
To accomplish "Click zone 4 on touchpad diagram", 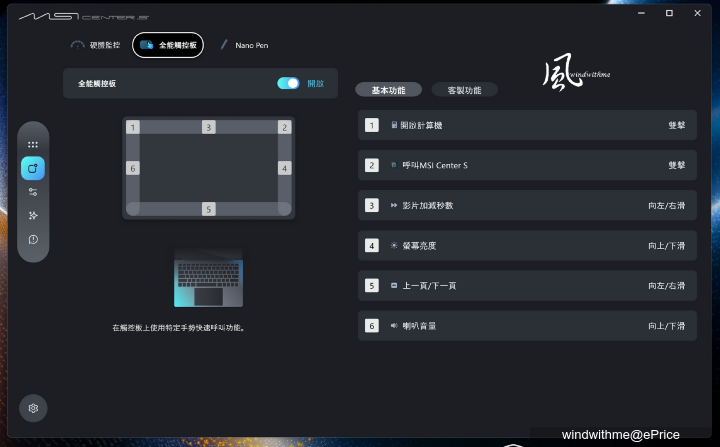I will point(285,168).
